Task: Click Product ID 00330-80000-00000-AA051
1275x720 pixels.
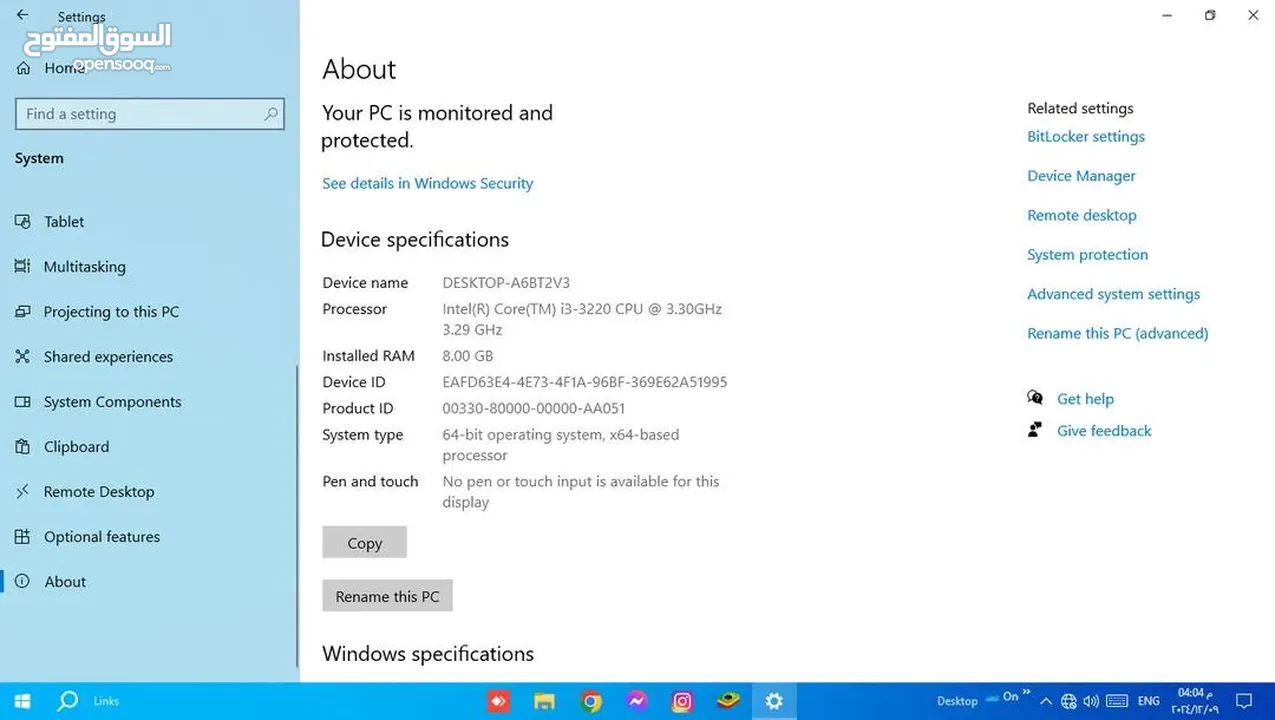Action: click(533, 408)
